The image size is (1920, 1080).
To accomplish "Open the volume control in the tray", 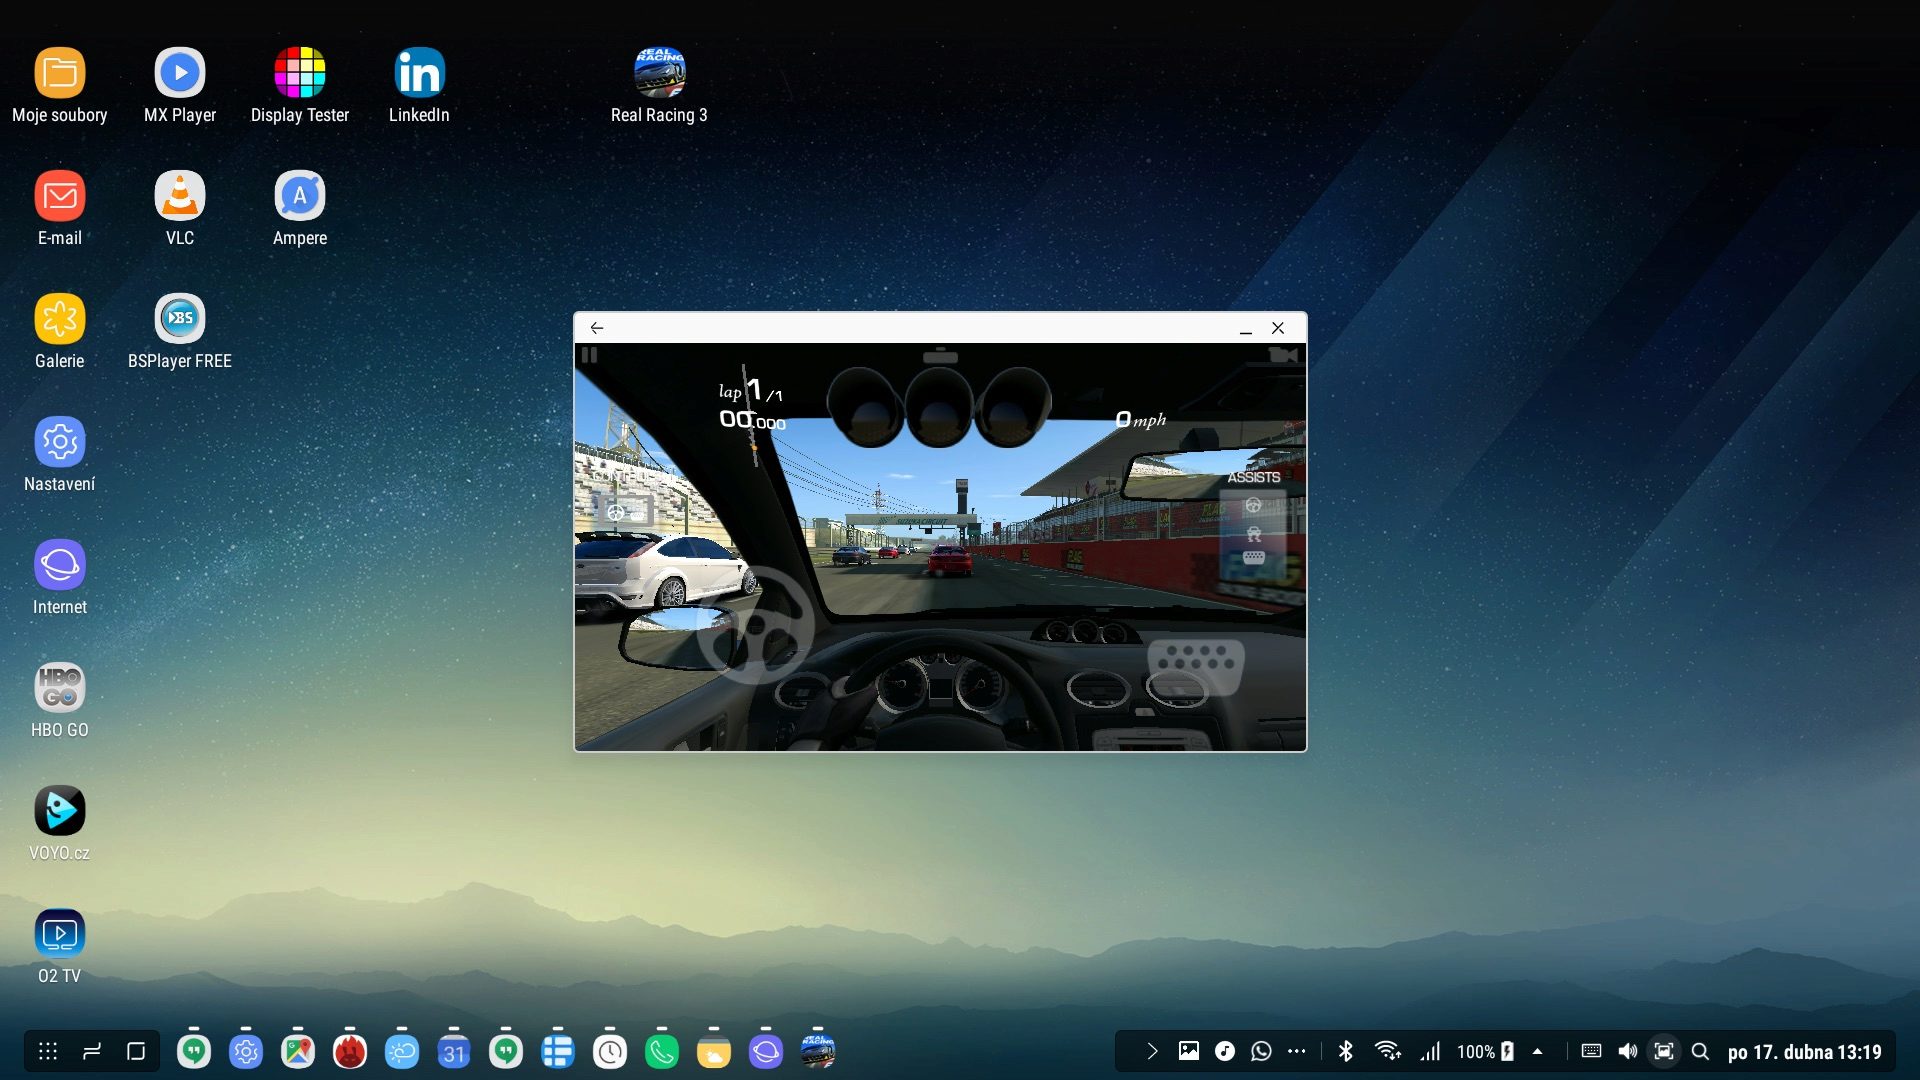I will [x=1627, y=1051].
